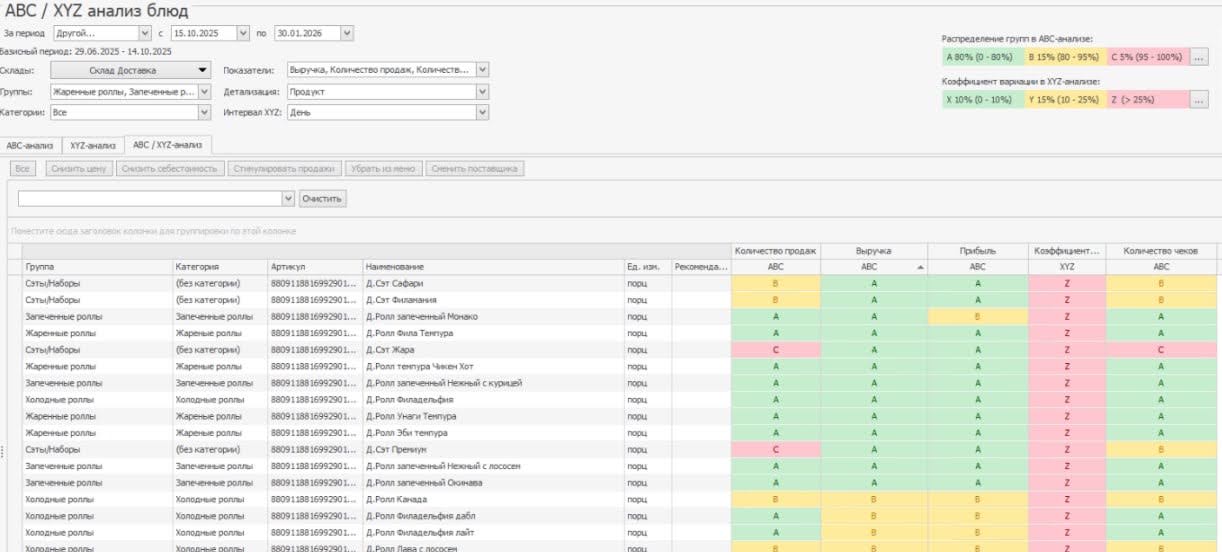Select the row 'Д.Ролл Эби темпура'
1222x552 pixels.
tap(618, 433)
